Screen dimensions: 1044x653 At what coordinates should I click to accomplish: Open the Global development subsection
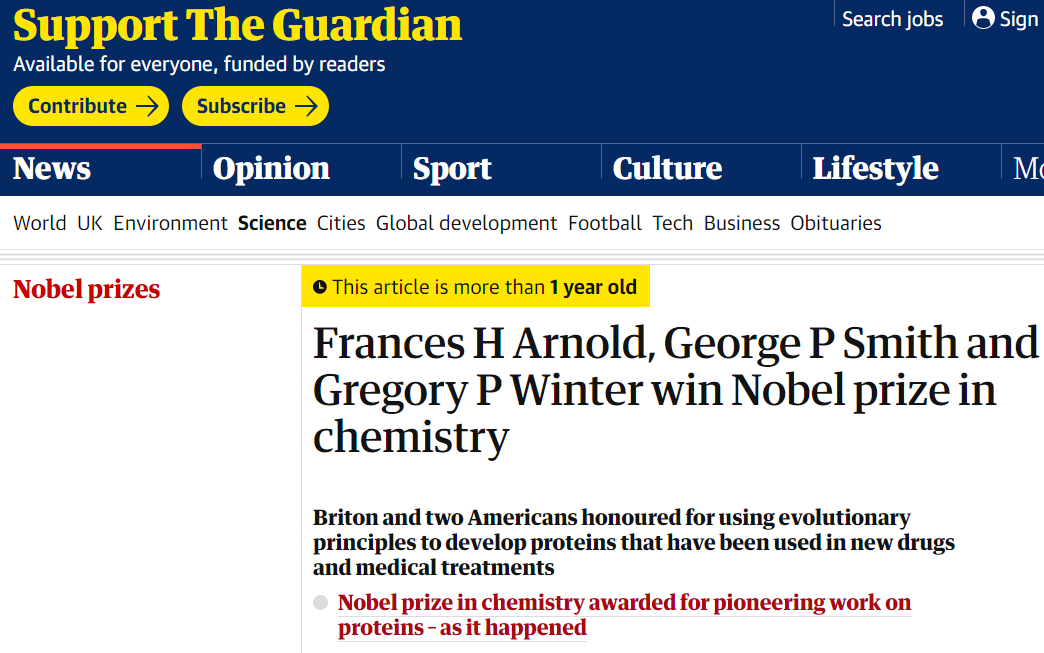pyautogui.click(x=466, y=223)
